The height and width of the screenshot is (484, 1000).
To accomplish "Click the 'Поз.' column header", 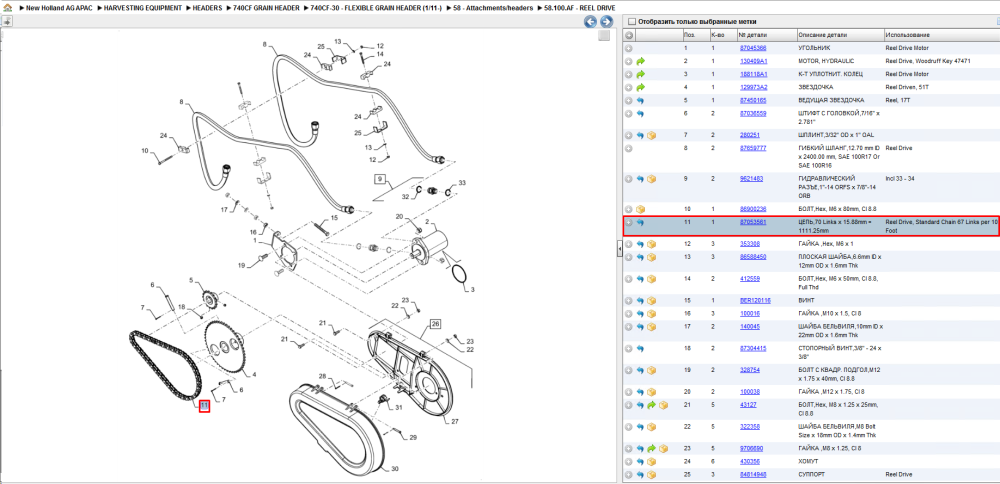I will click(x=694, y=35).
